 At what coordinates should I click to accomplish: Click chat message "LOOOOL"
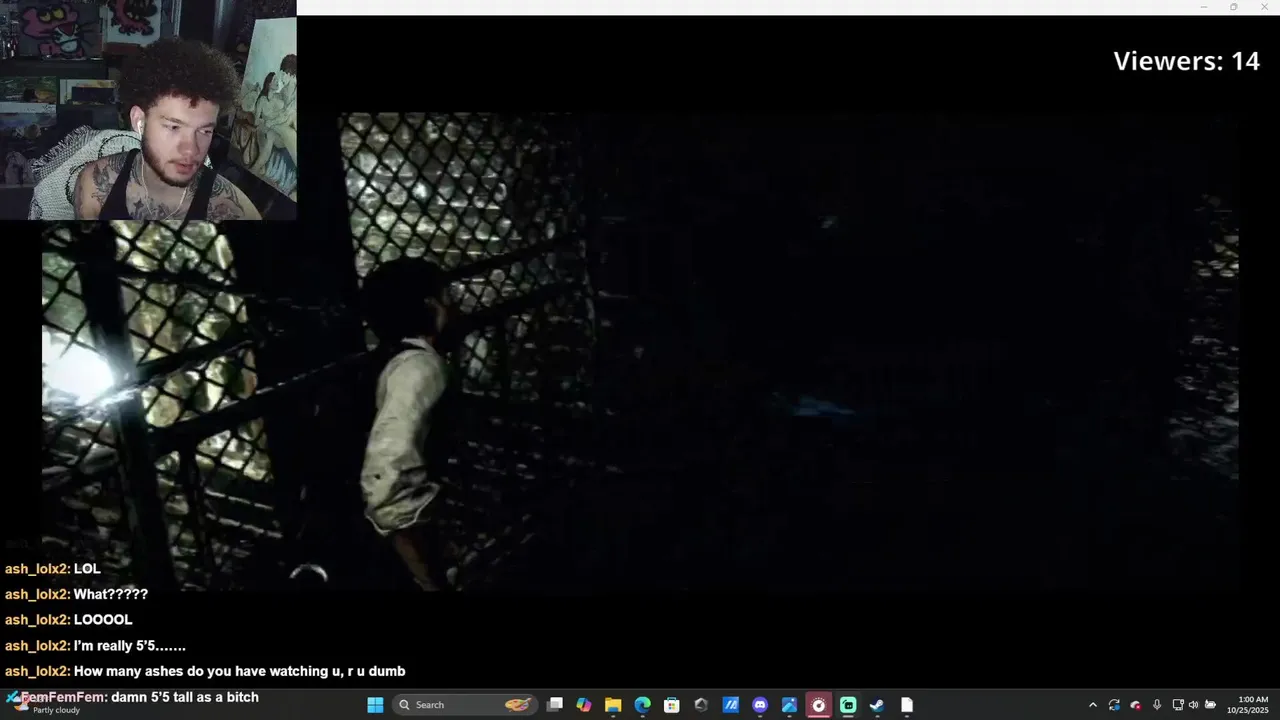coord(103,620)
